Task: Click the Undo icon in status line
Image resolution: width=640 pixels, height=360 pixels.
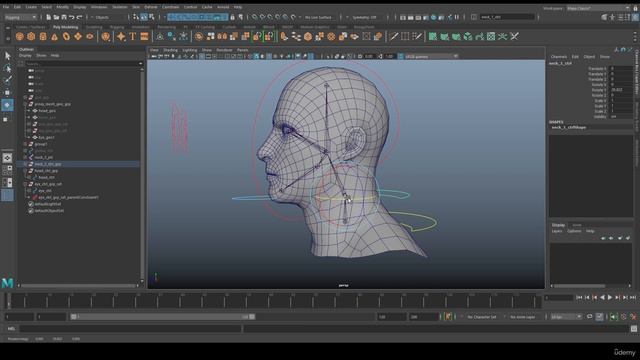Action: coord(71,17)
